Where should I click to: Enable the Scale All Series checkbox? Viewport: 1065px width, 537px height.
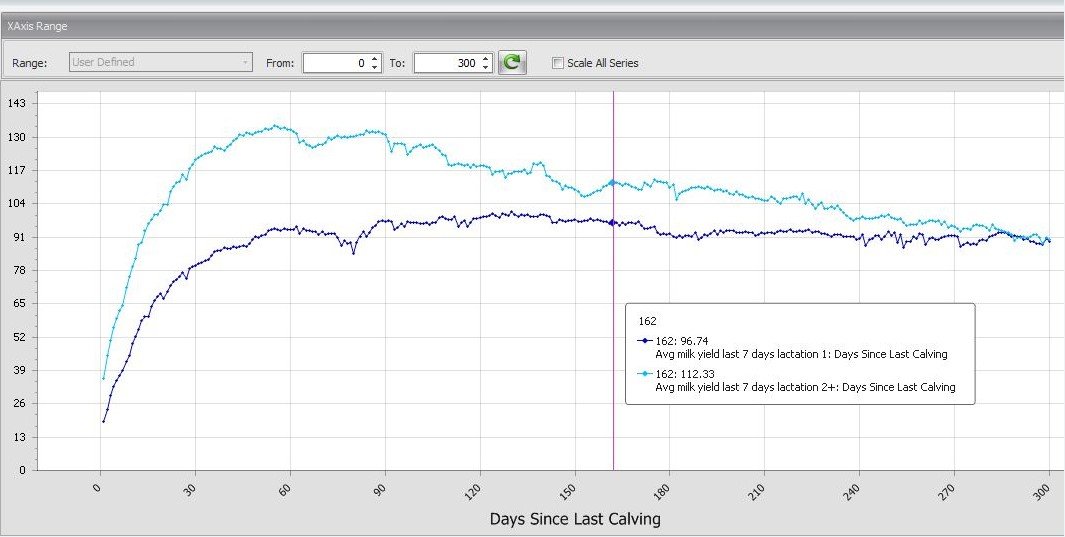click(557, 63)
